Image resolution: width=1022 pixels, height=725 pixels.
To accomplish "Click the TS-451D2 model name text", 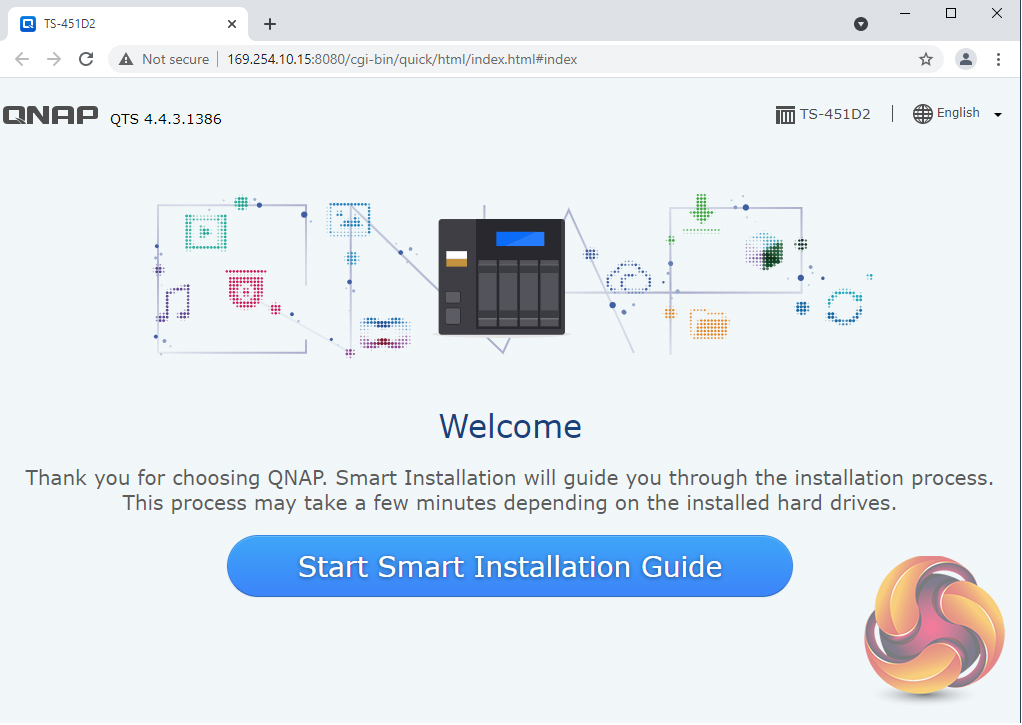I will [835, 114].
